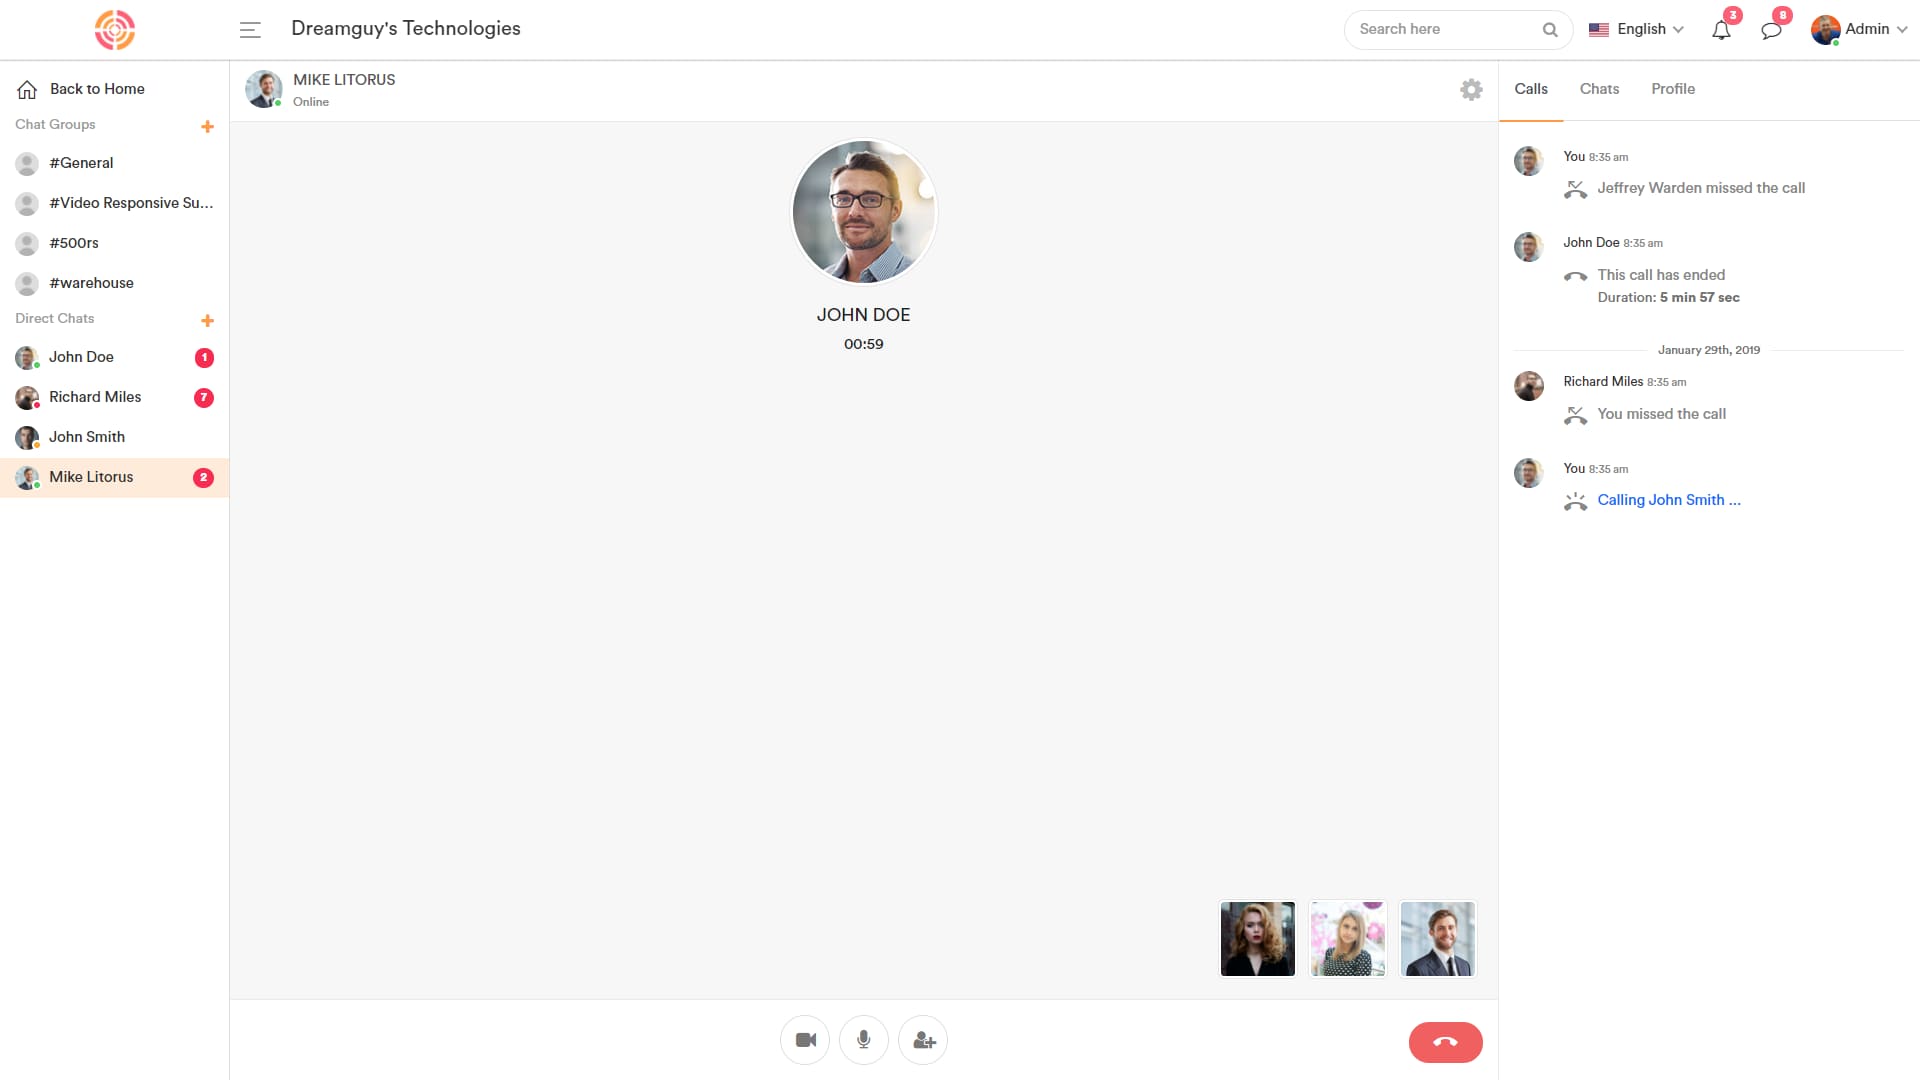The width and height of the screenshot is (1920, 1080).
Task: Add a participant to the call
Action: tap(923, 1040)
